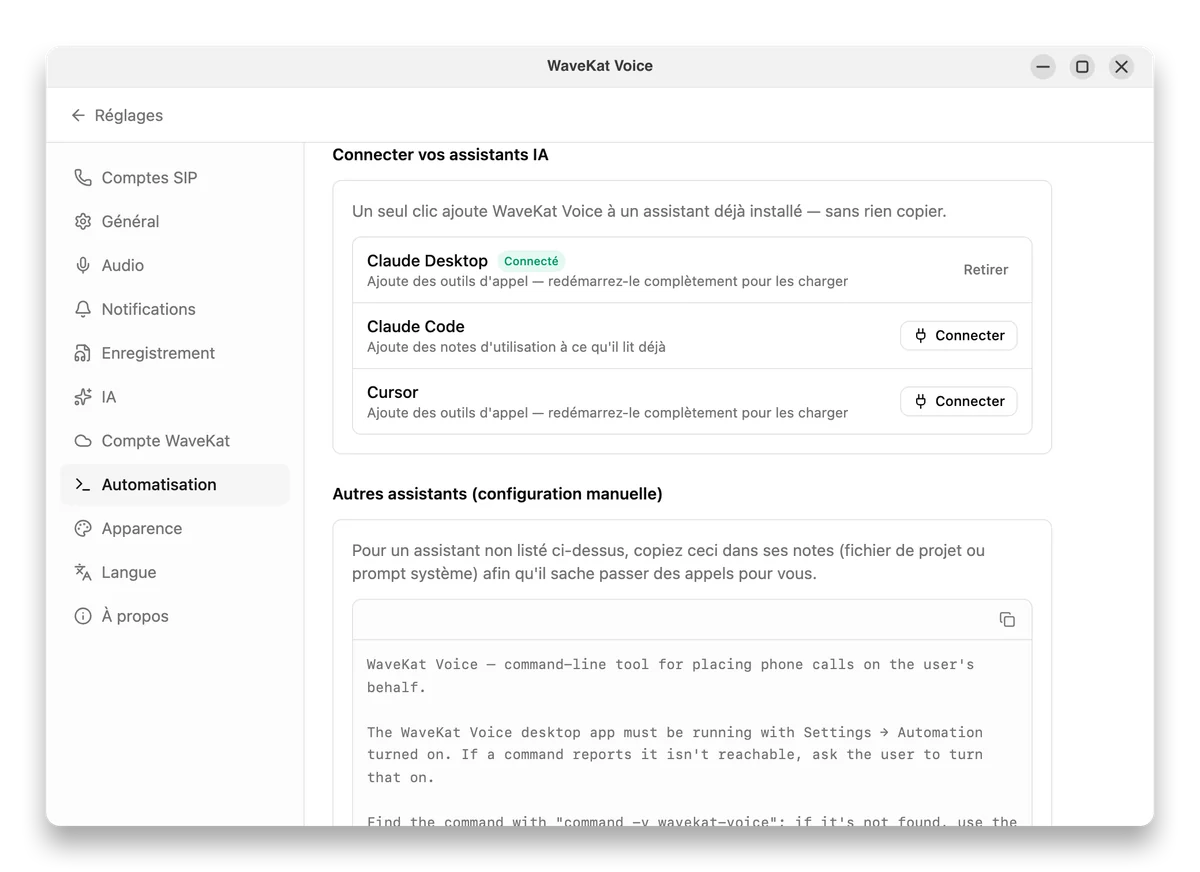This screenshot has width=1200, height=872.
Task: Close the WaveKat Voice window
Action: [x=1121, y=67]
